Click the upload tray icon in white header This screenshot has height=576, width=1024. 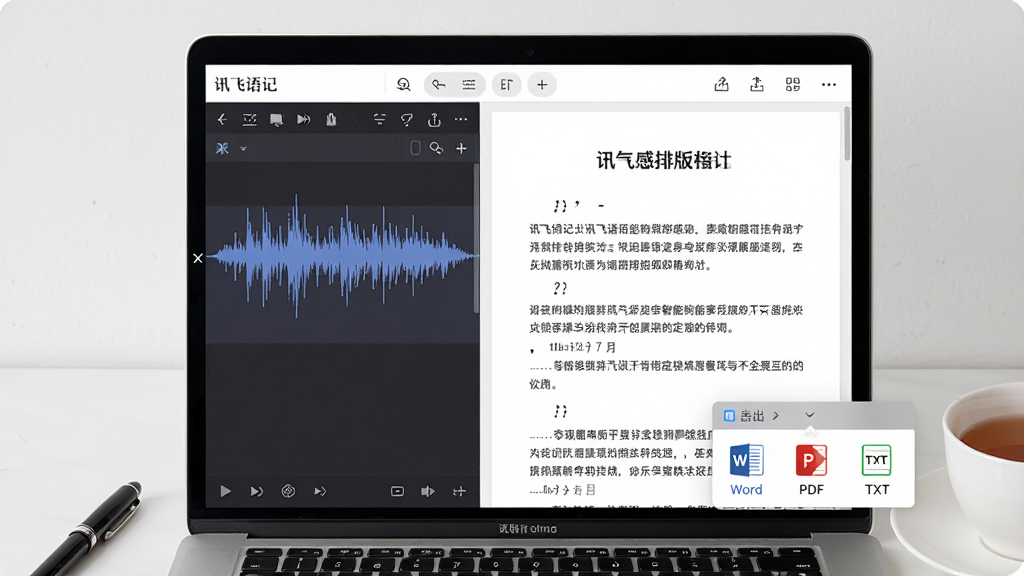pyautogui.click(x=757, y=84)
